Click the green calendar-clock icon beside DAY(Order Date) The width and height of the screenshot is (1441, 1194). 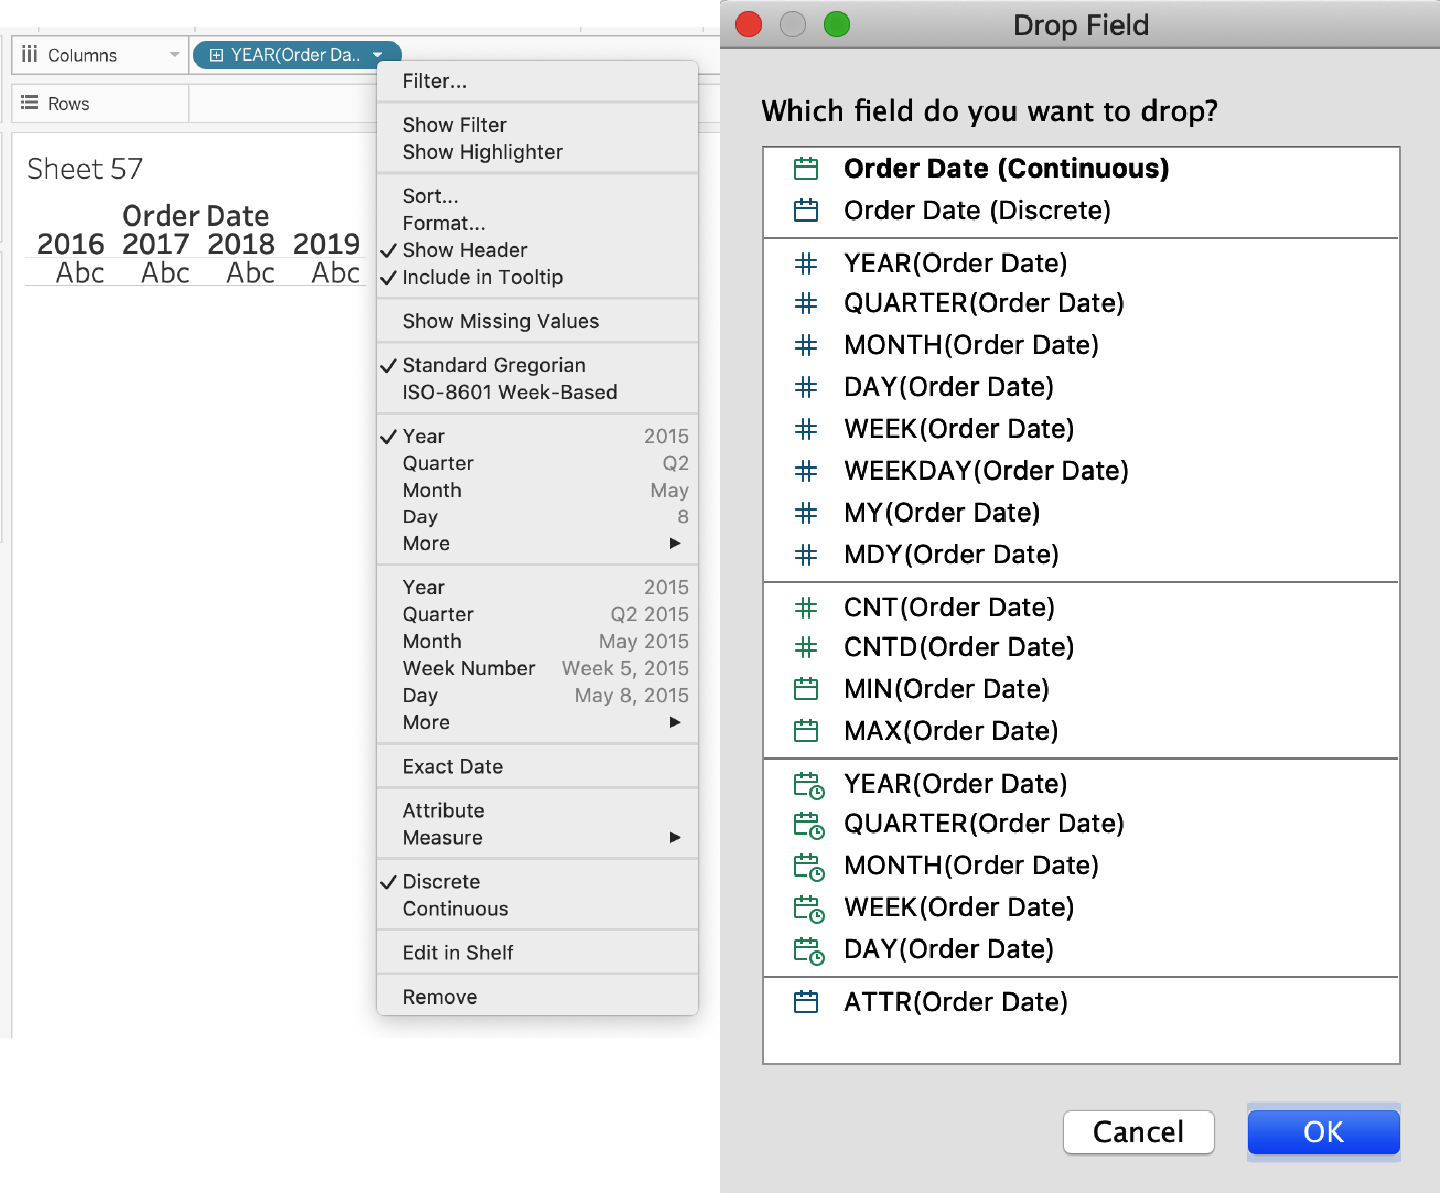[x=809, y=951]
